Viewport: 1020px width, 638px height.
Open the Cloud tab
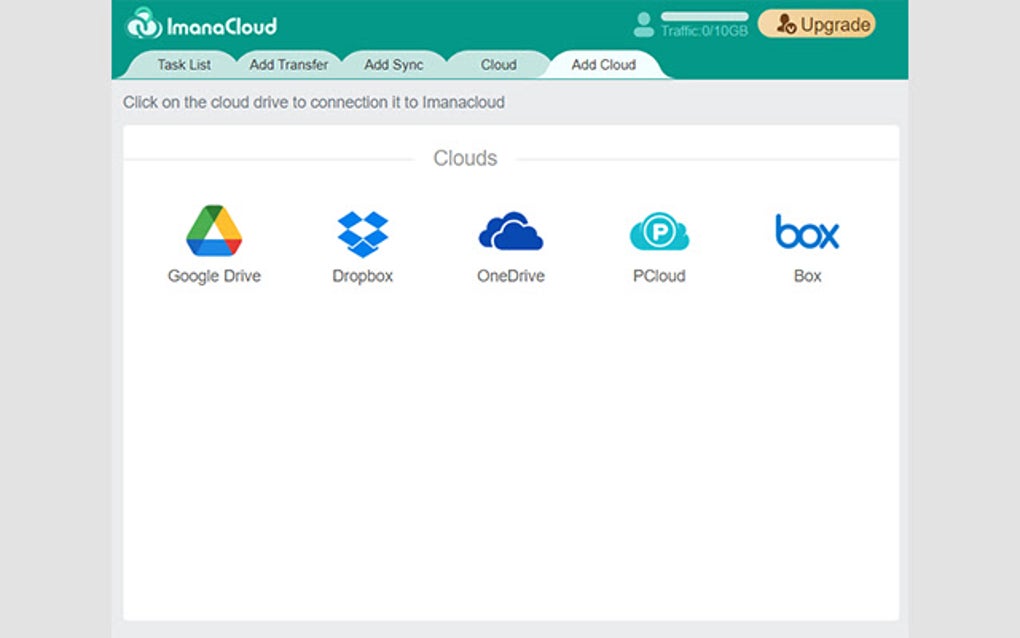tap(497, 64)
